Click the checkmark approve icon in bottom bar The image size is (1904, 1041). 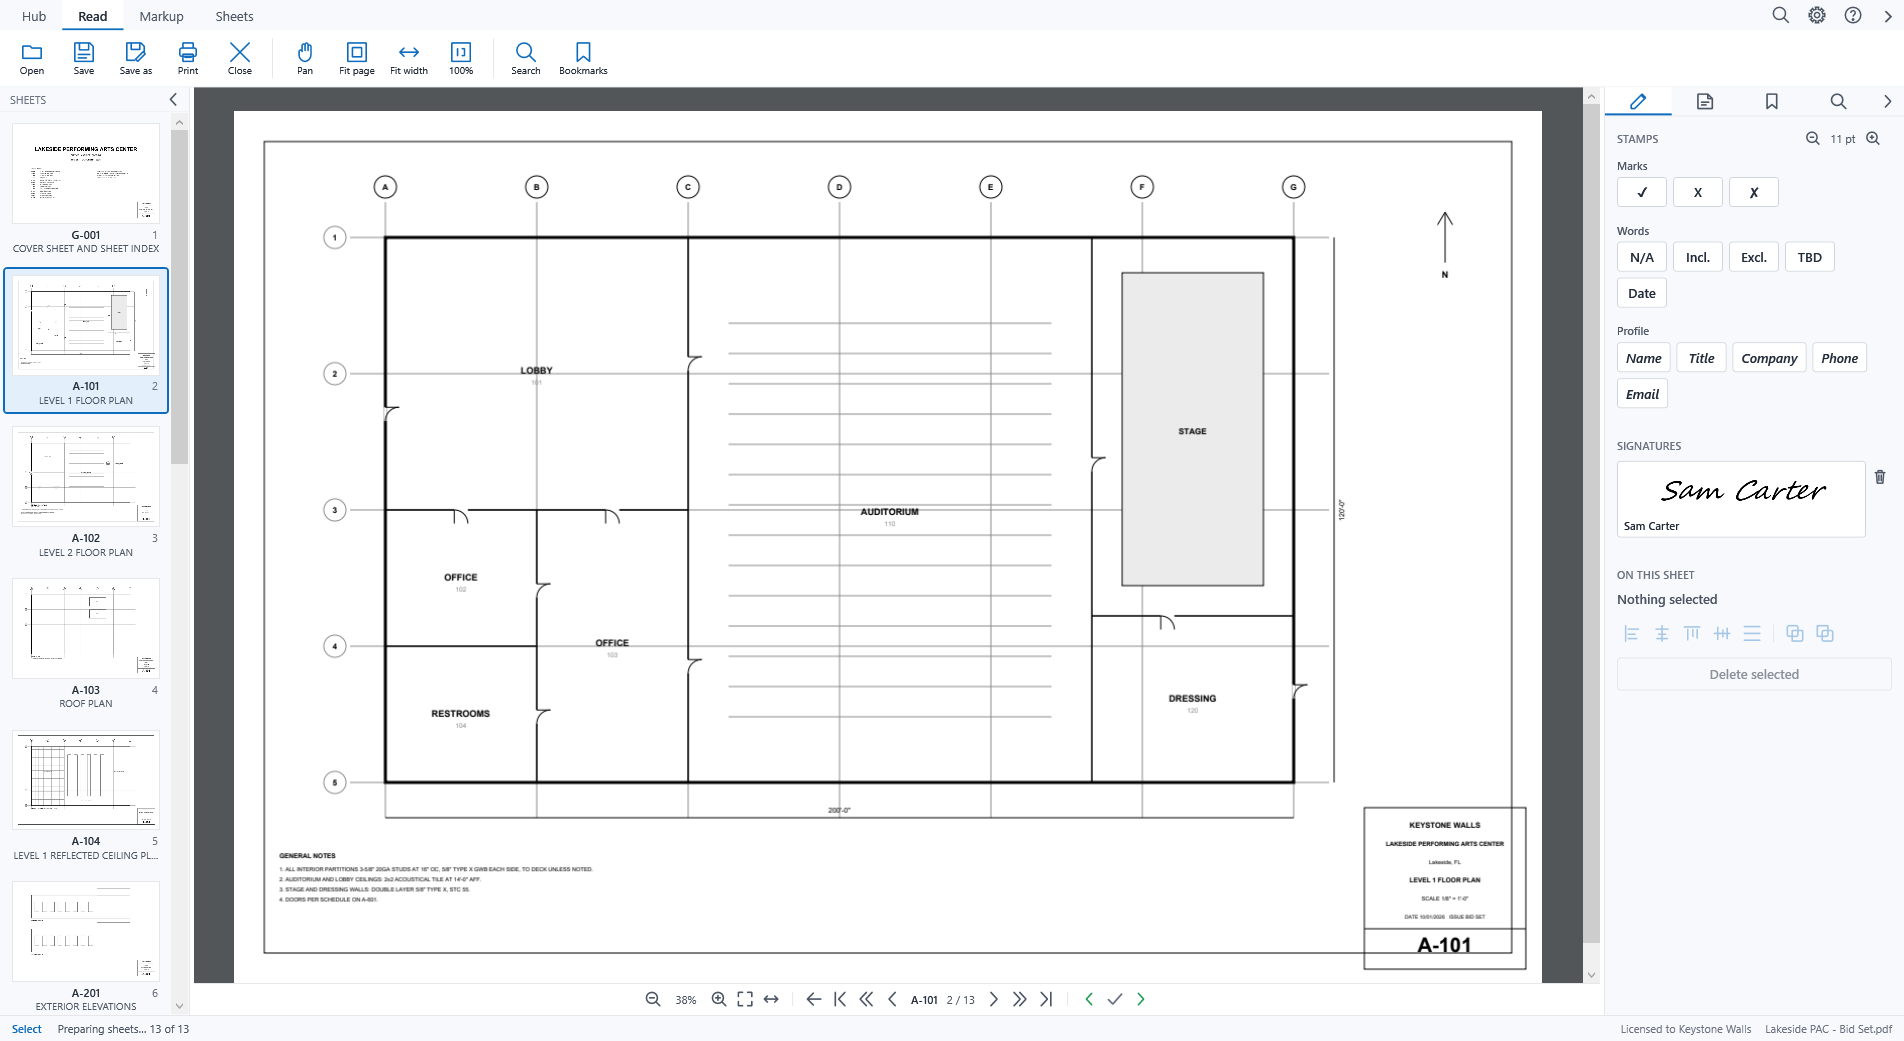point(1115,999)
